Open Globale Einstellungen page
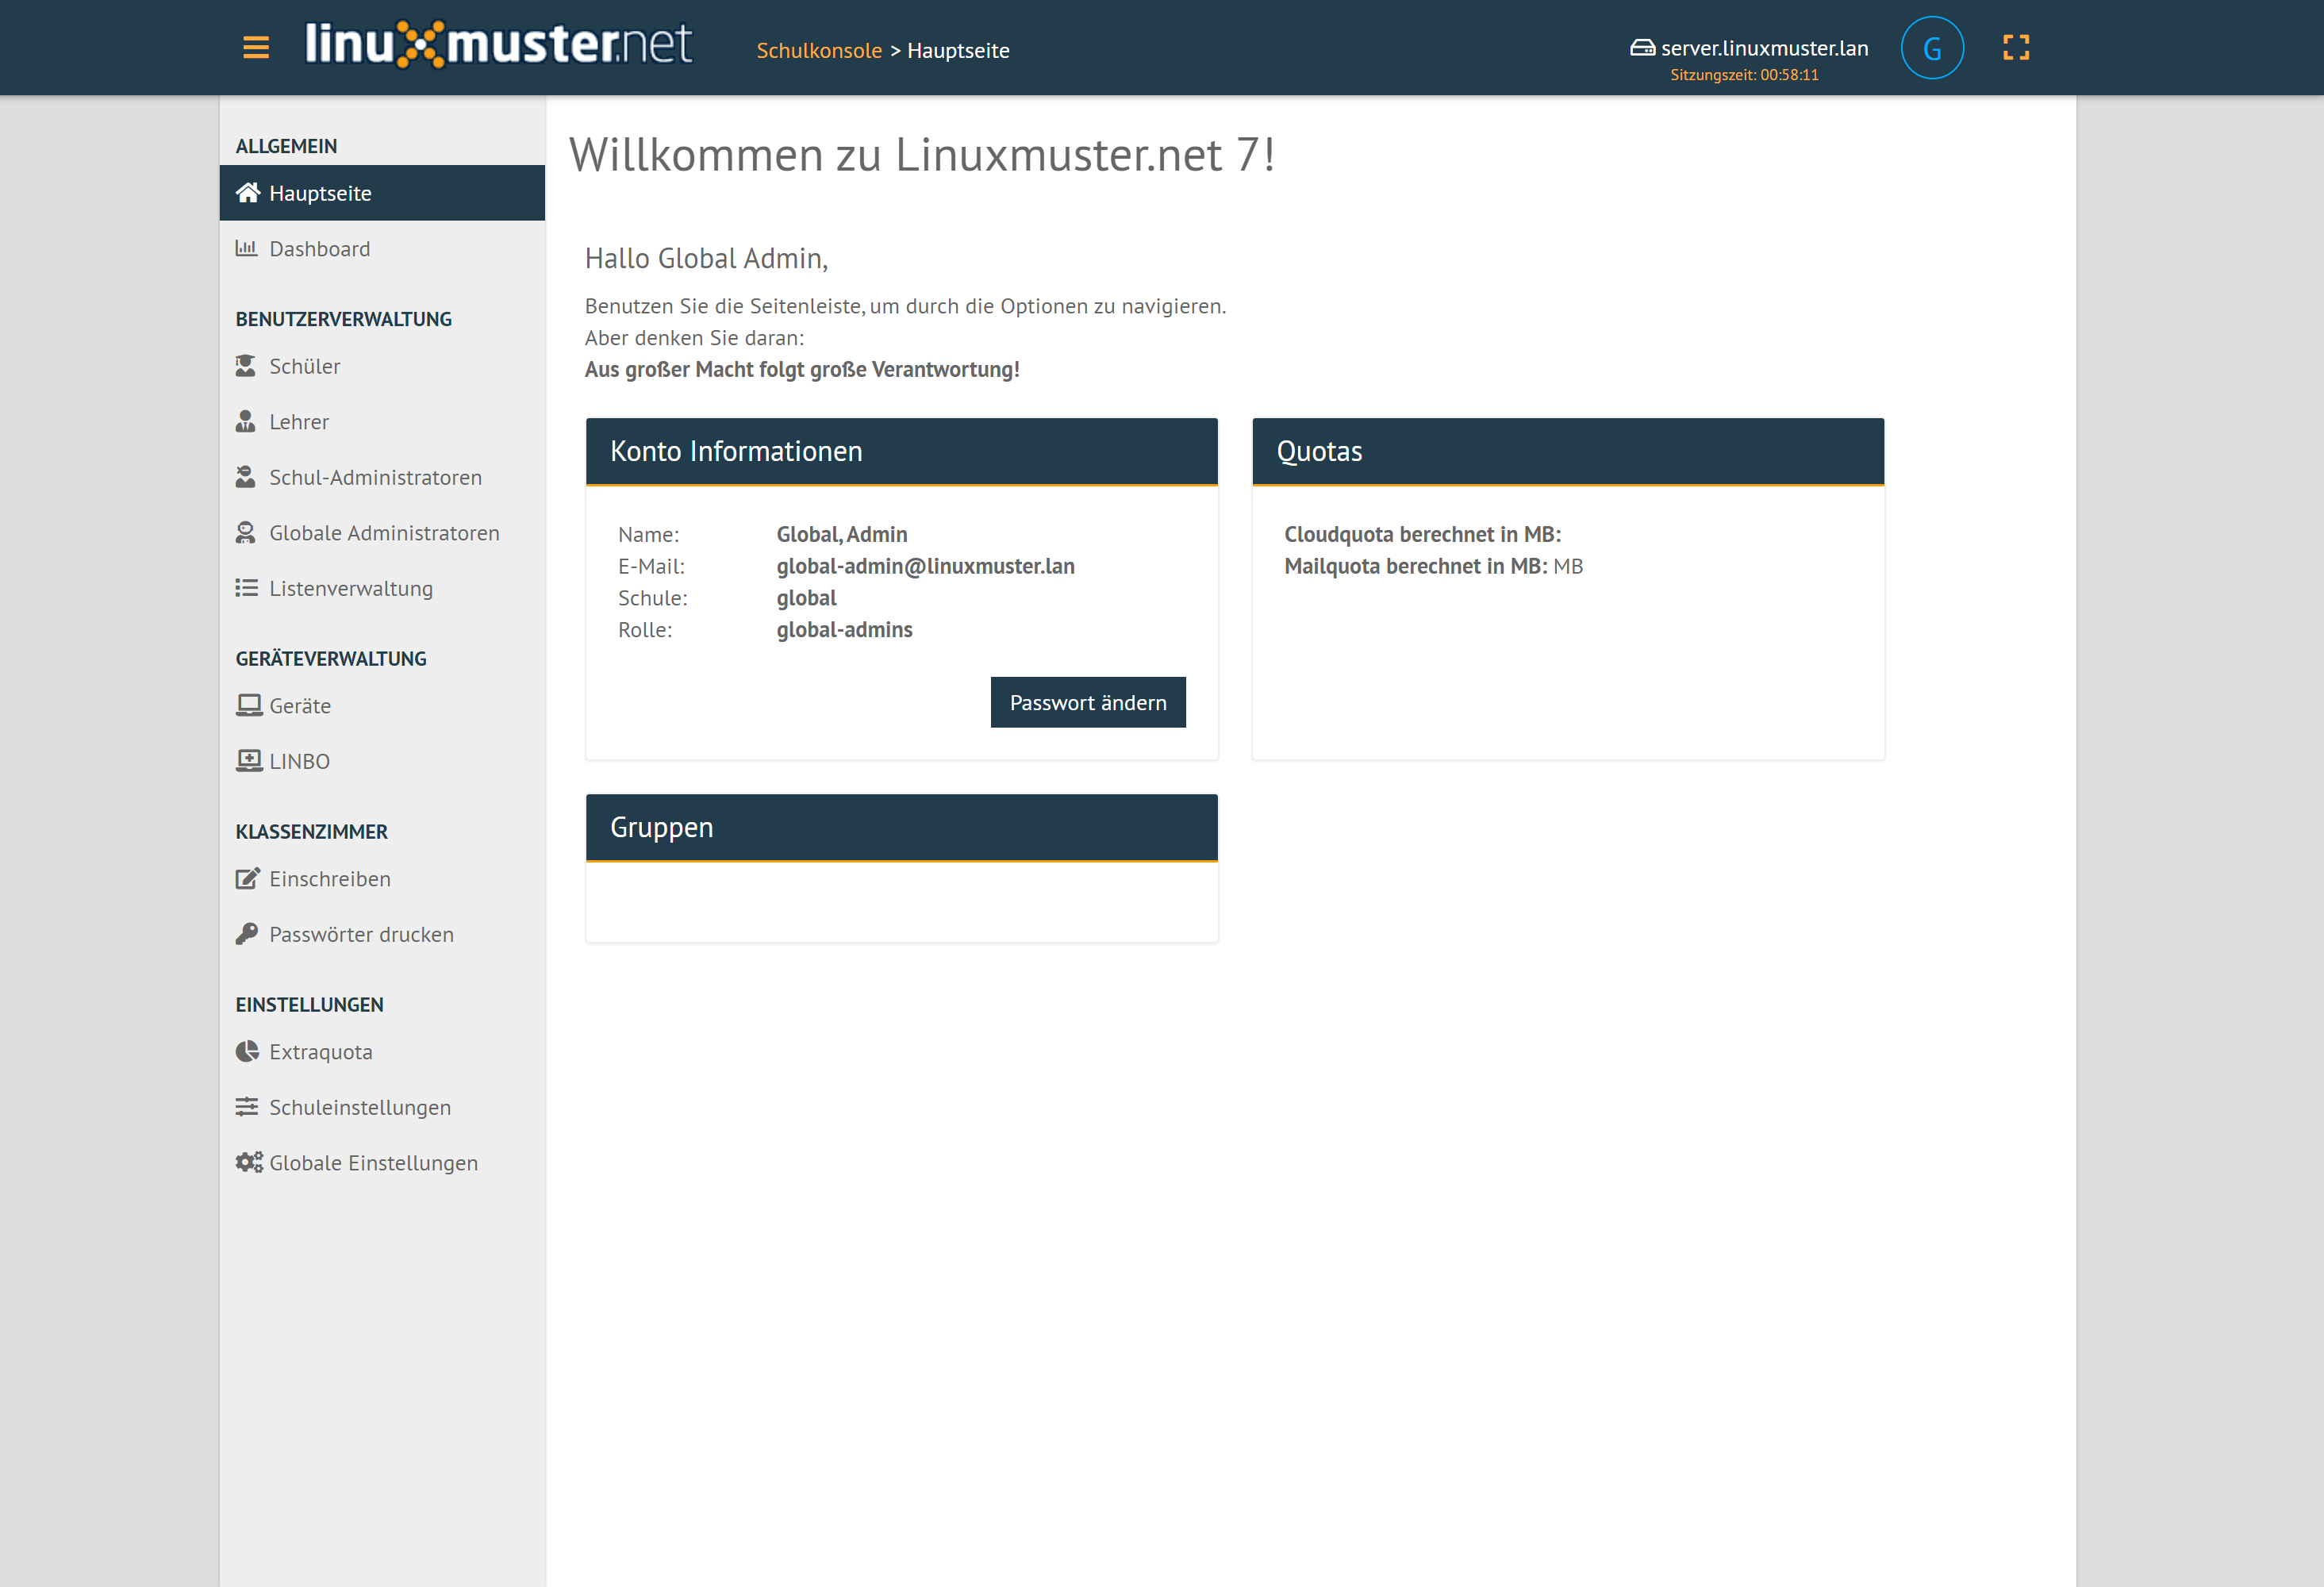 click(382, 1162)
